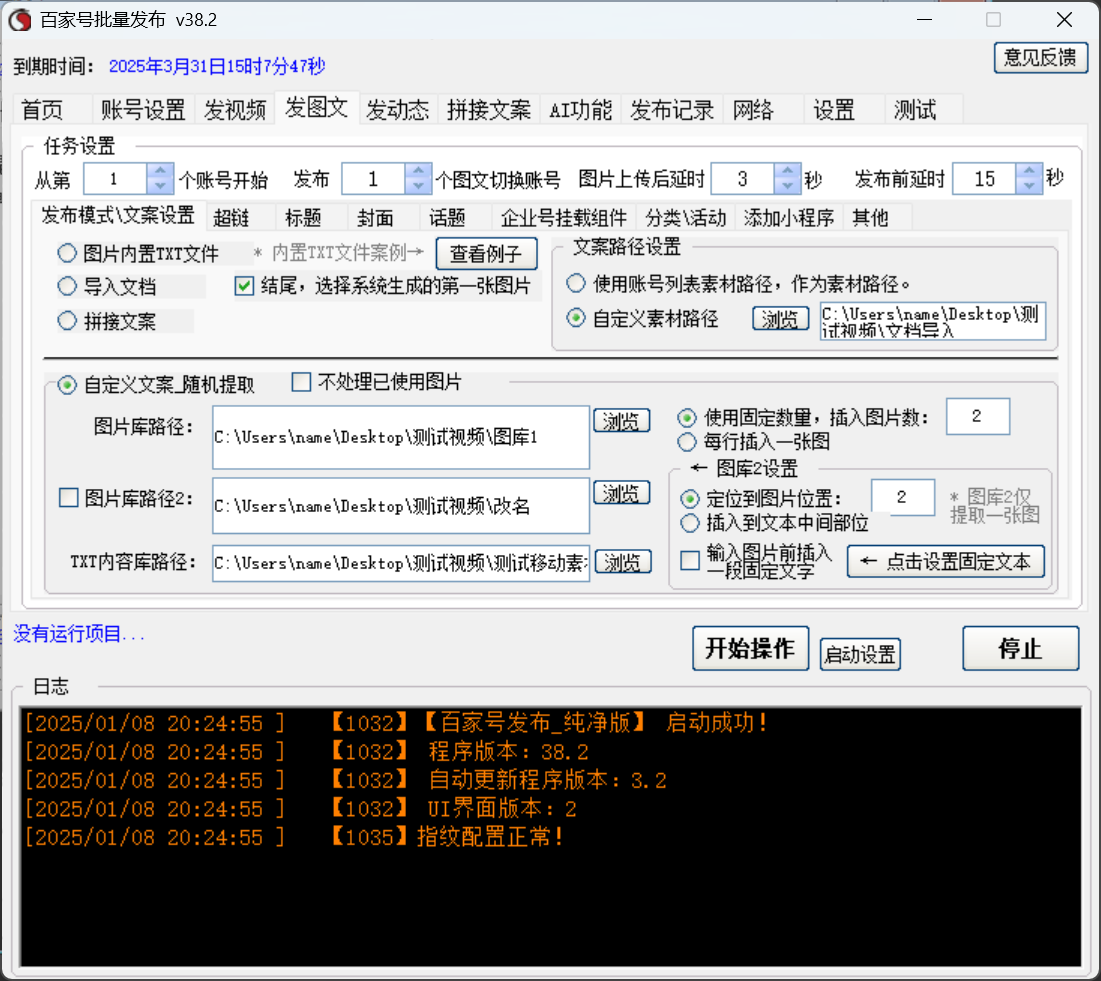This screenshot has height=981, width=1101.
Task: Open the 拼接文案 top tab
Action: click(x=489, y=110)
